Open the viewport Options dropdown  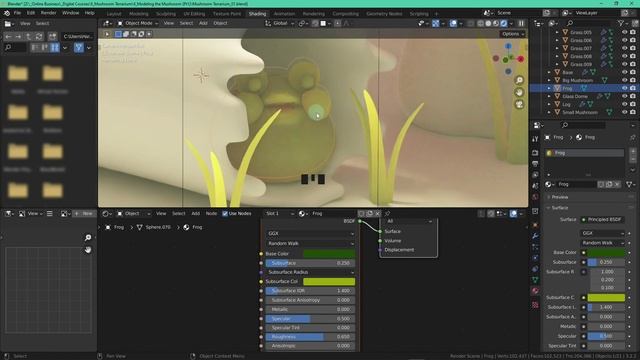(513, 34)
